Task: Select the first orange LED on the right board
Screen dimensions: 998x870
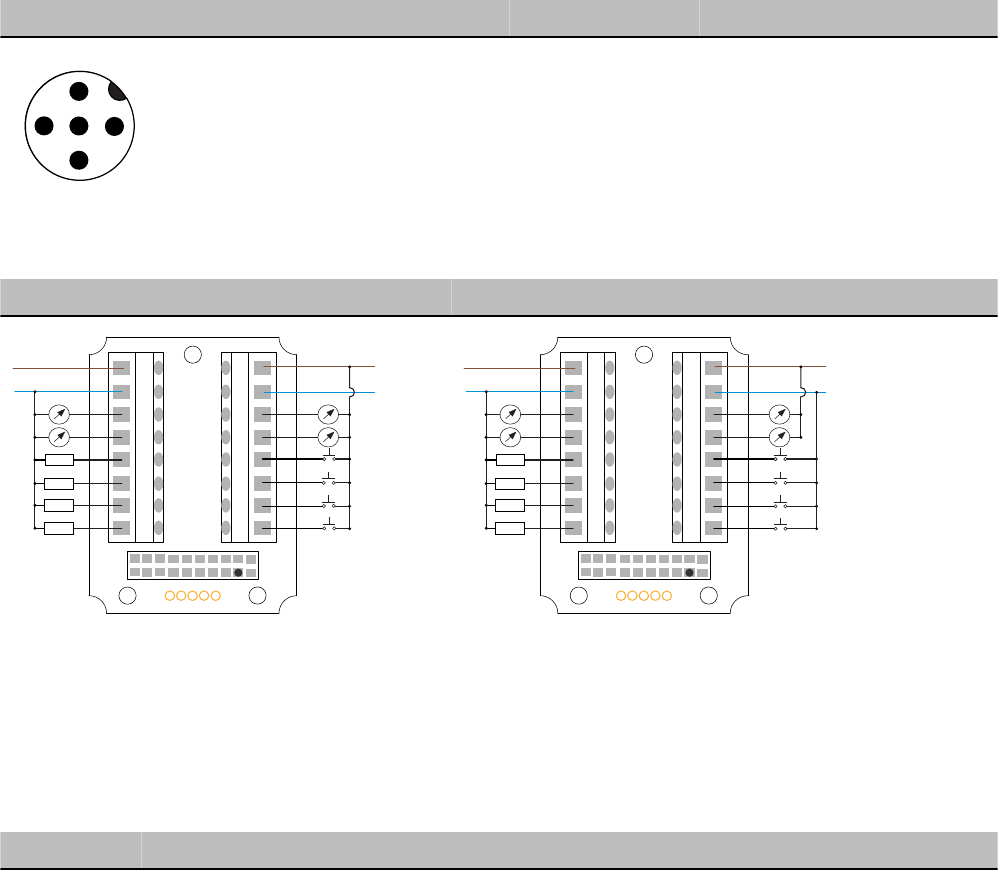Action: click(621, 596)
